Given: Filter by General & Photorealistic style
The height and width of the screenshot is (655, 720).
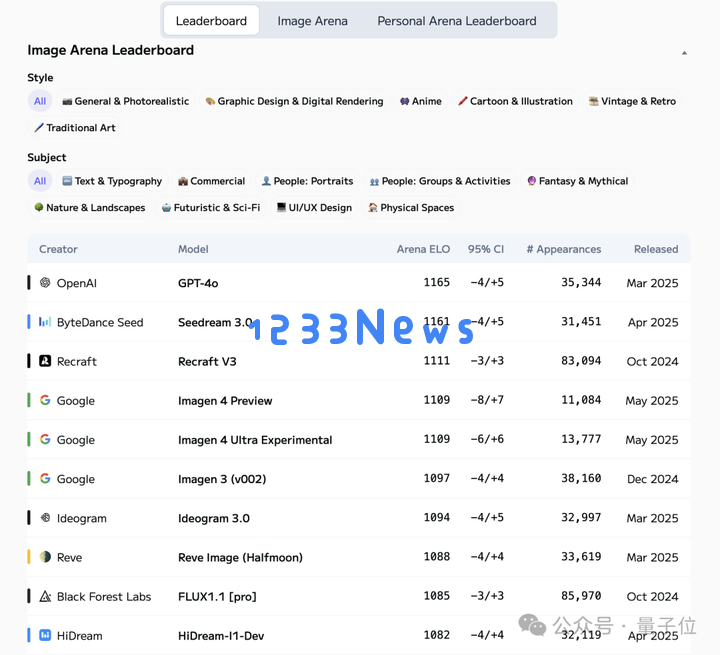Looking at the screenshot, I should coord(126,101).
